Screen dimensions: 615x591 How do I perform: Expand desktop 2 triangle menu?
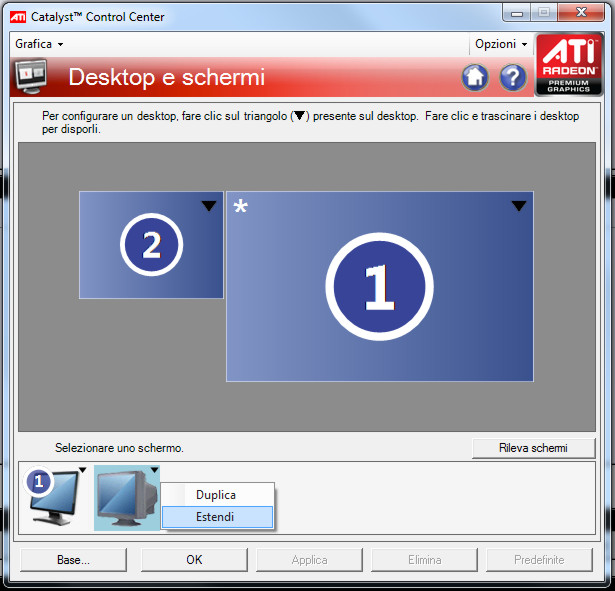pos(209,205)
